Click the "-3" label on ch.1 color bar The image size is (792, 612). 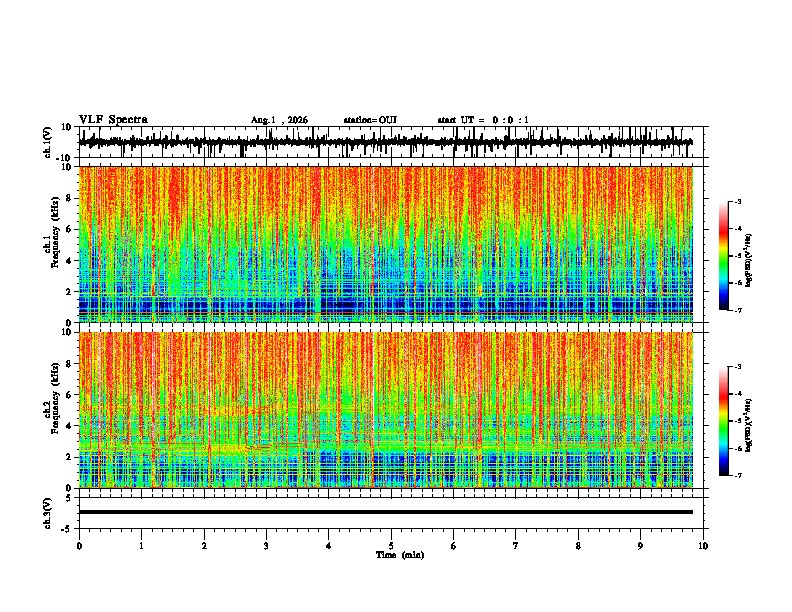tap(738, 201)
